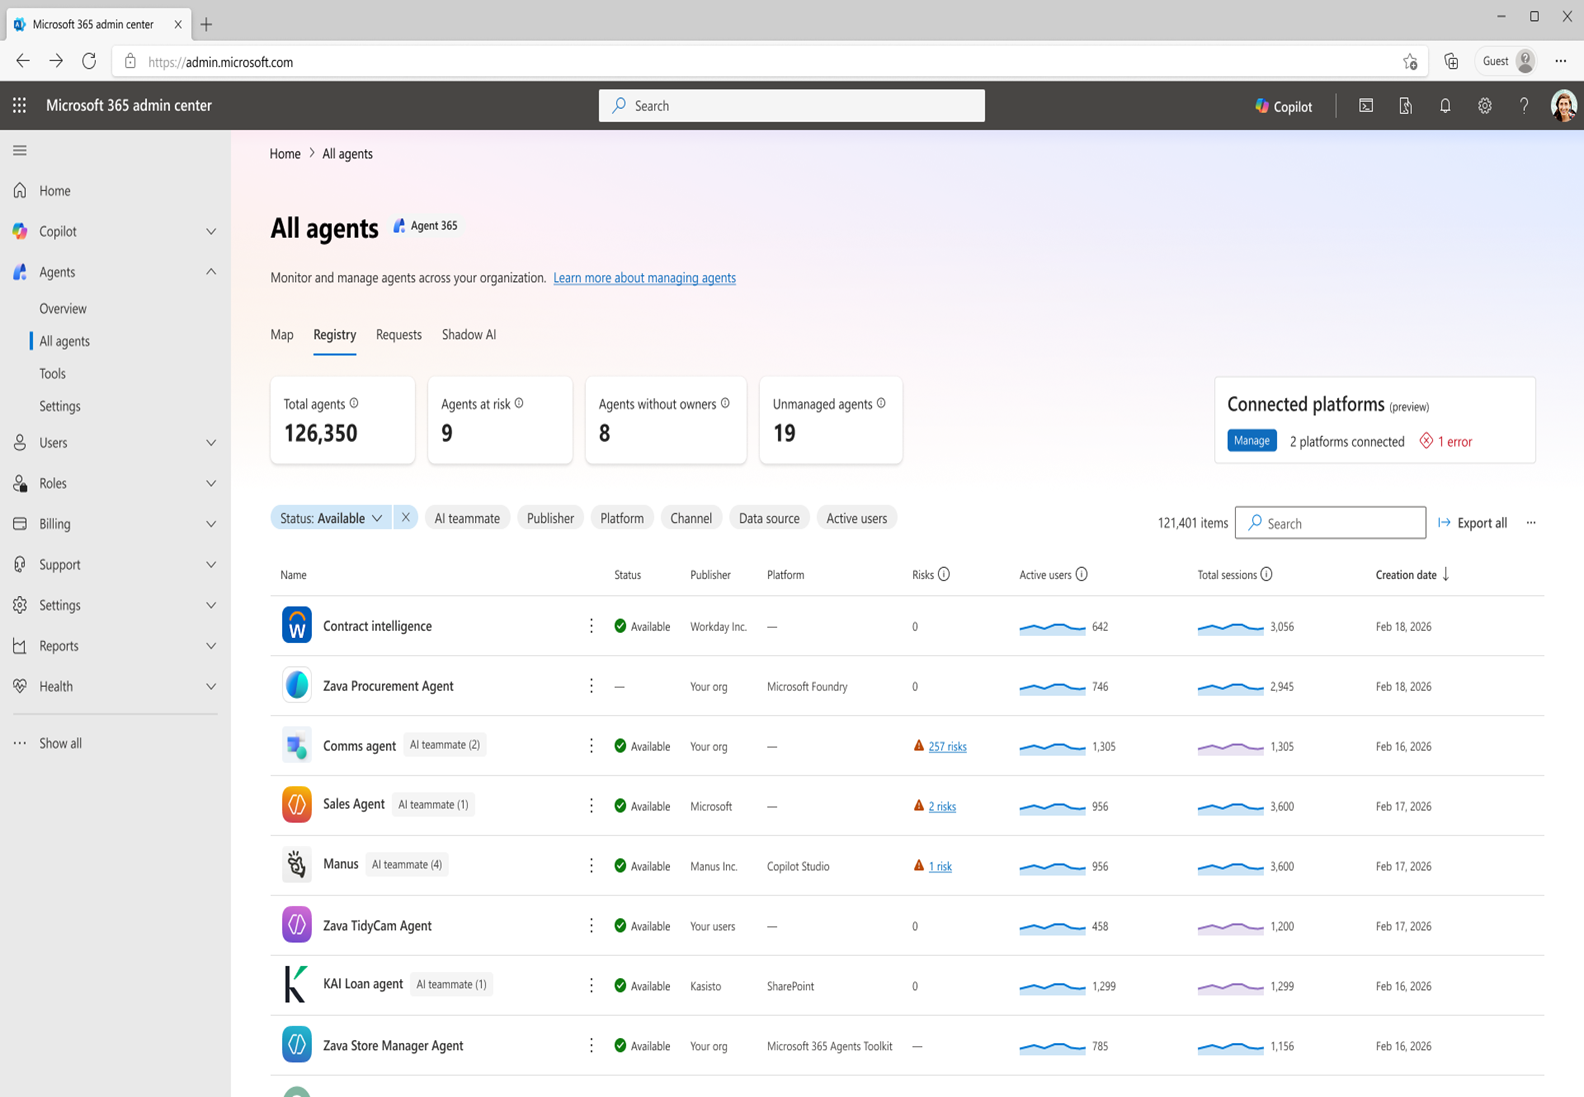Go to Overview under Agents
The image size is (1584, 1097).
pyautogui.click(x=63, y=309)
